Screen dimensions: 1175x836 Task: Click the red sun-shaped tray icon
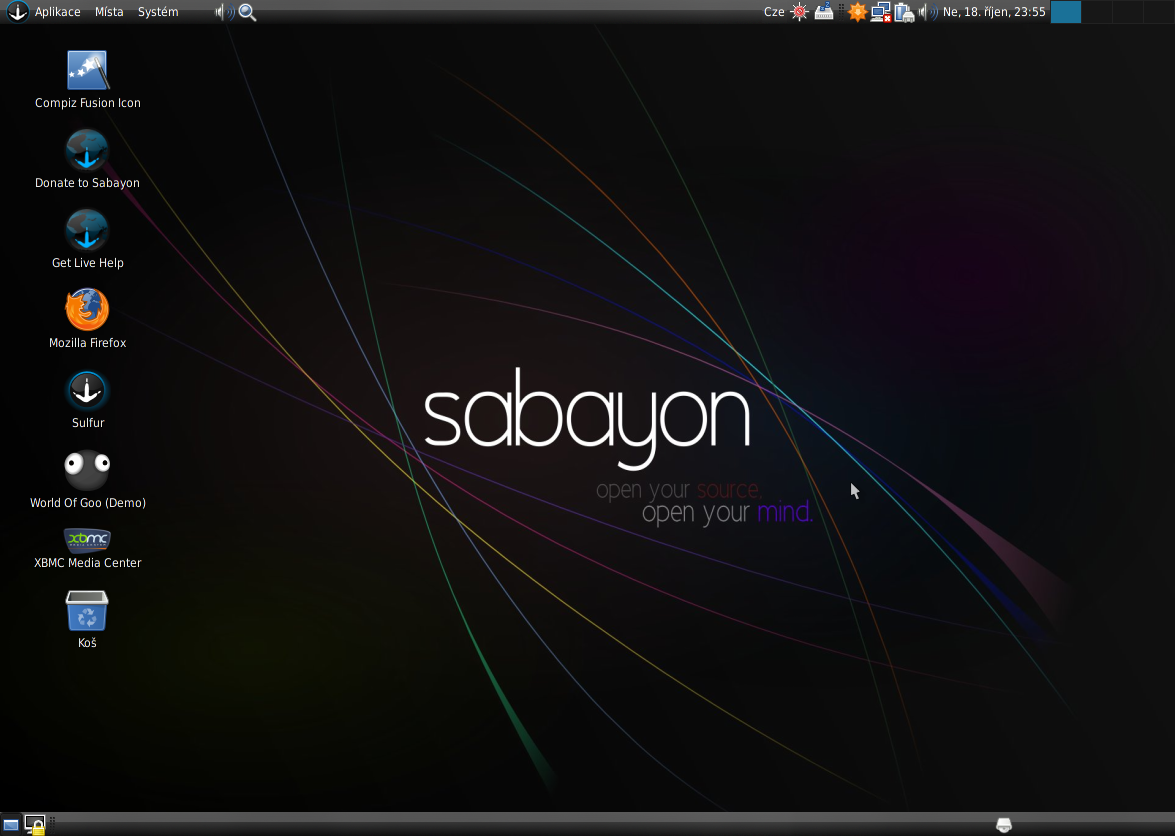point(800,12)
